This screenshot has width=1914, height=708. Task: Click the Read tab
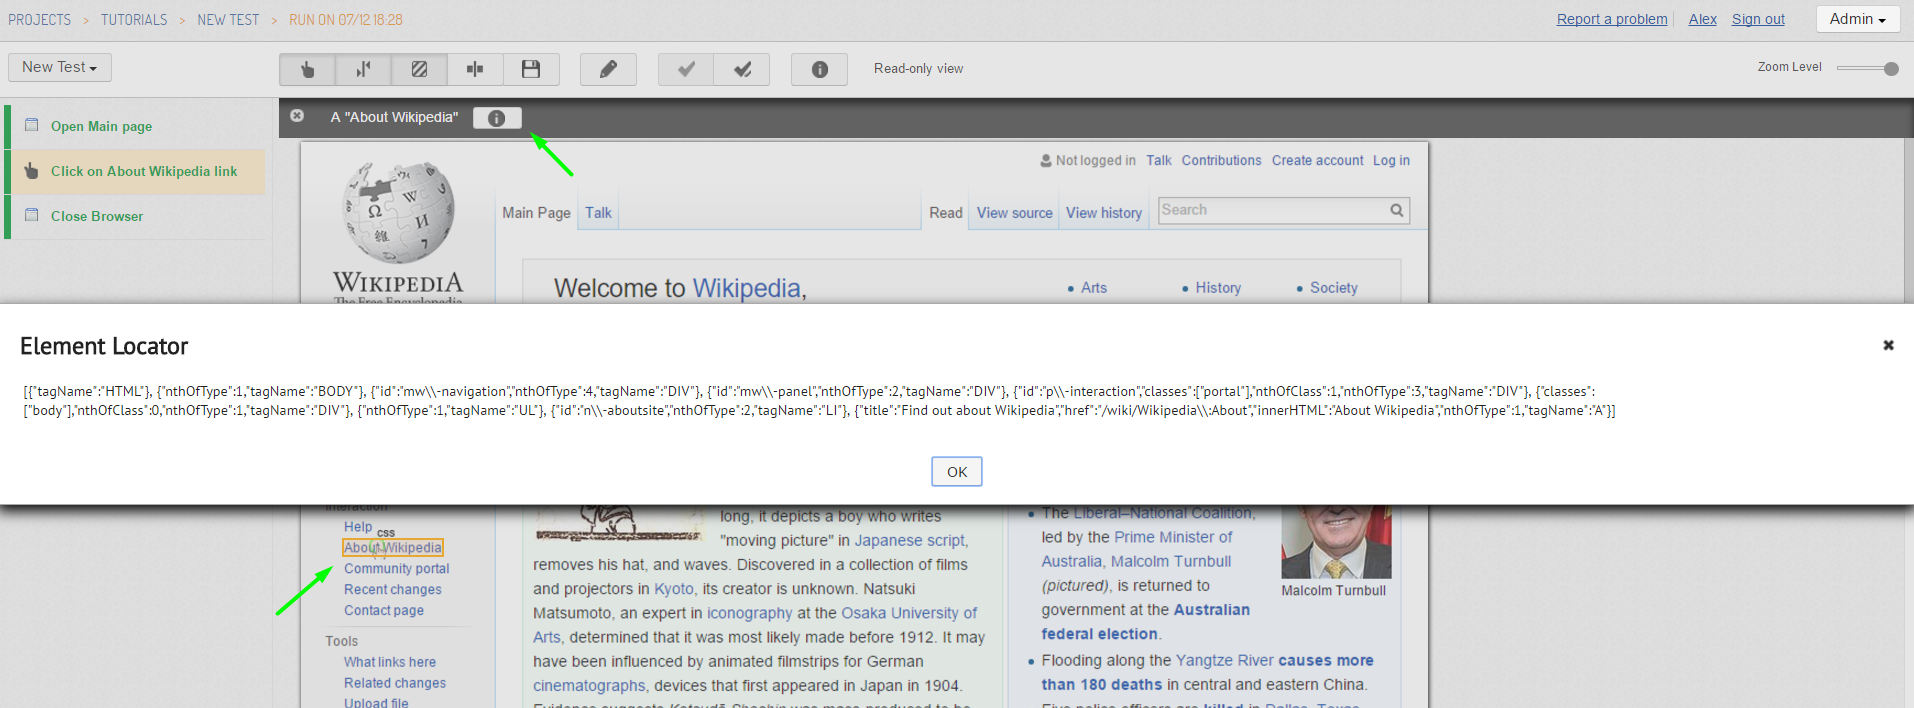tap(946, 213)
